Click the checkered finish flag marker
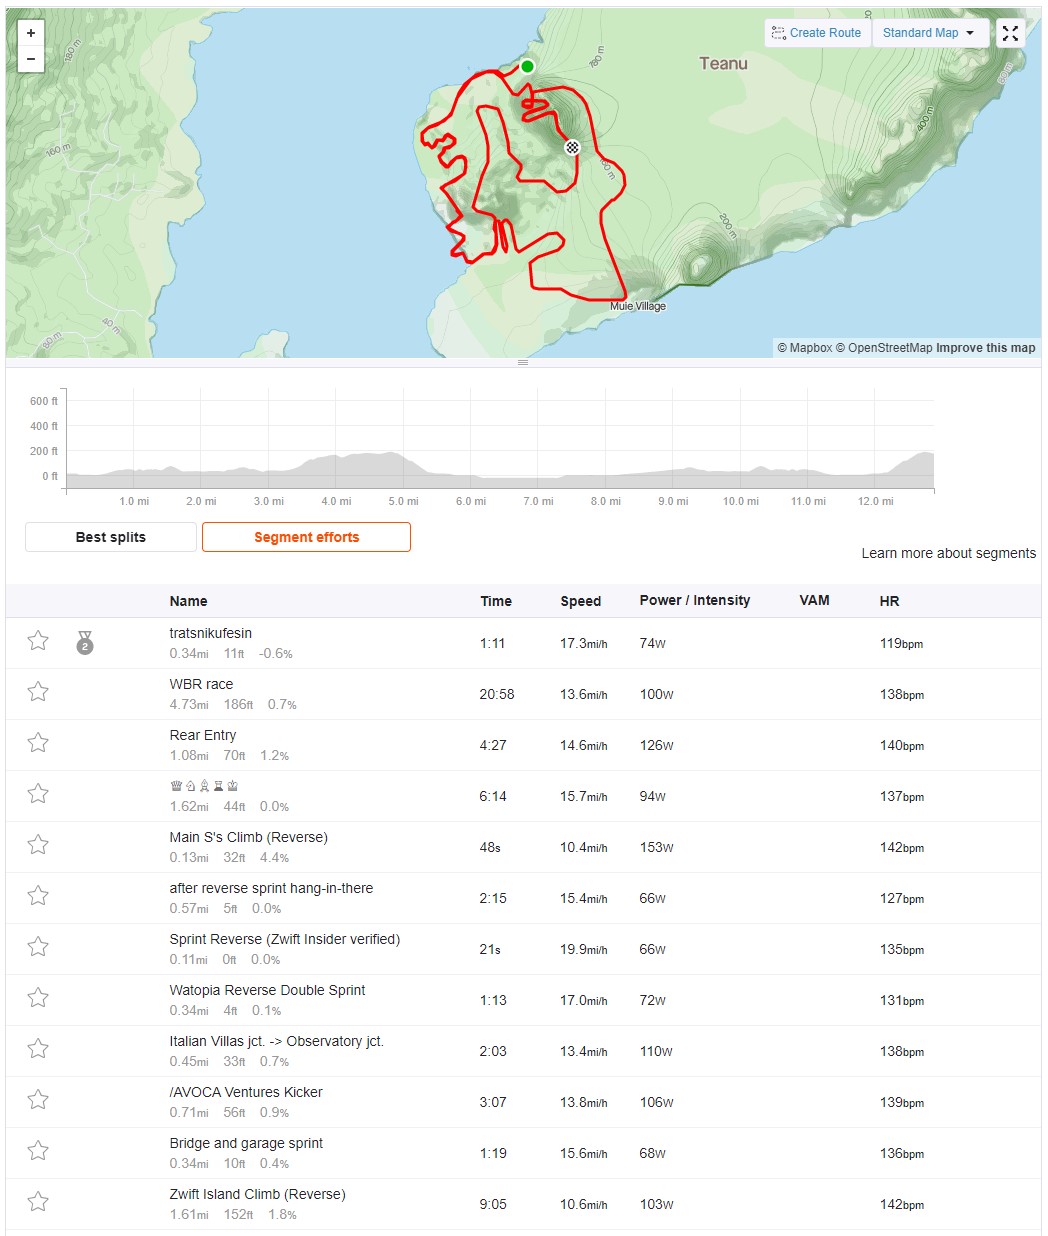The height and width of the screenshot is (1236, 1048). click(x=572, y=147)
